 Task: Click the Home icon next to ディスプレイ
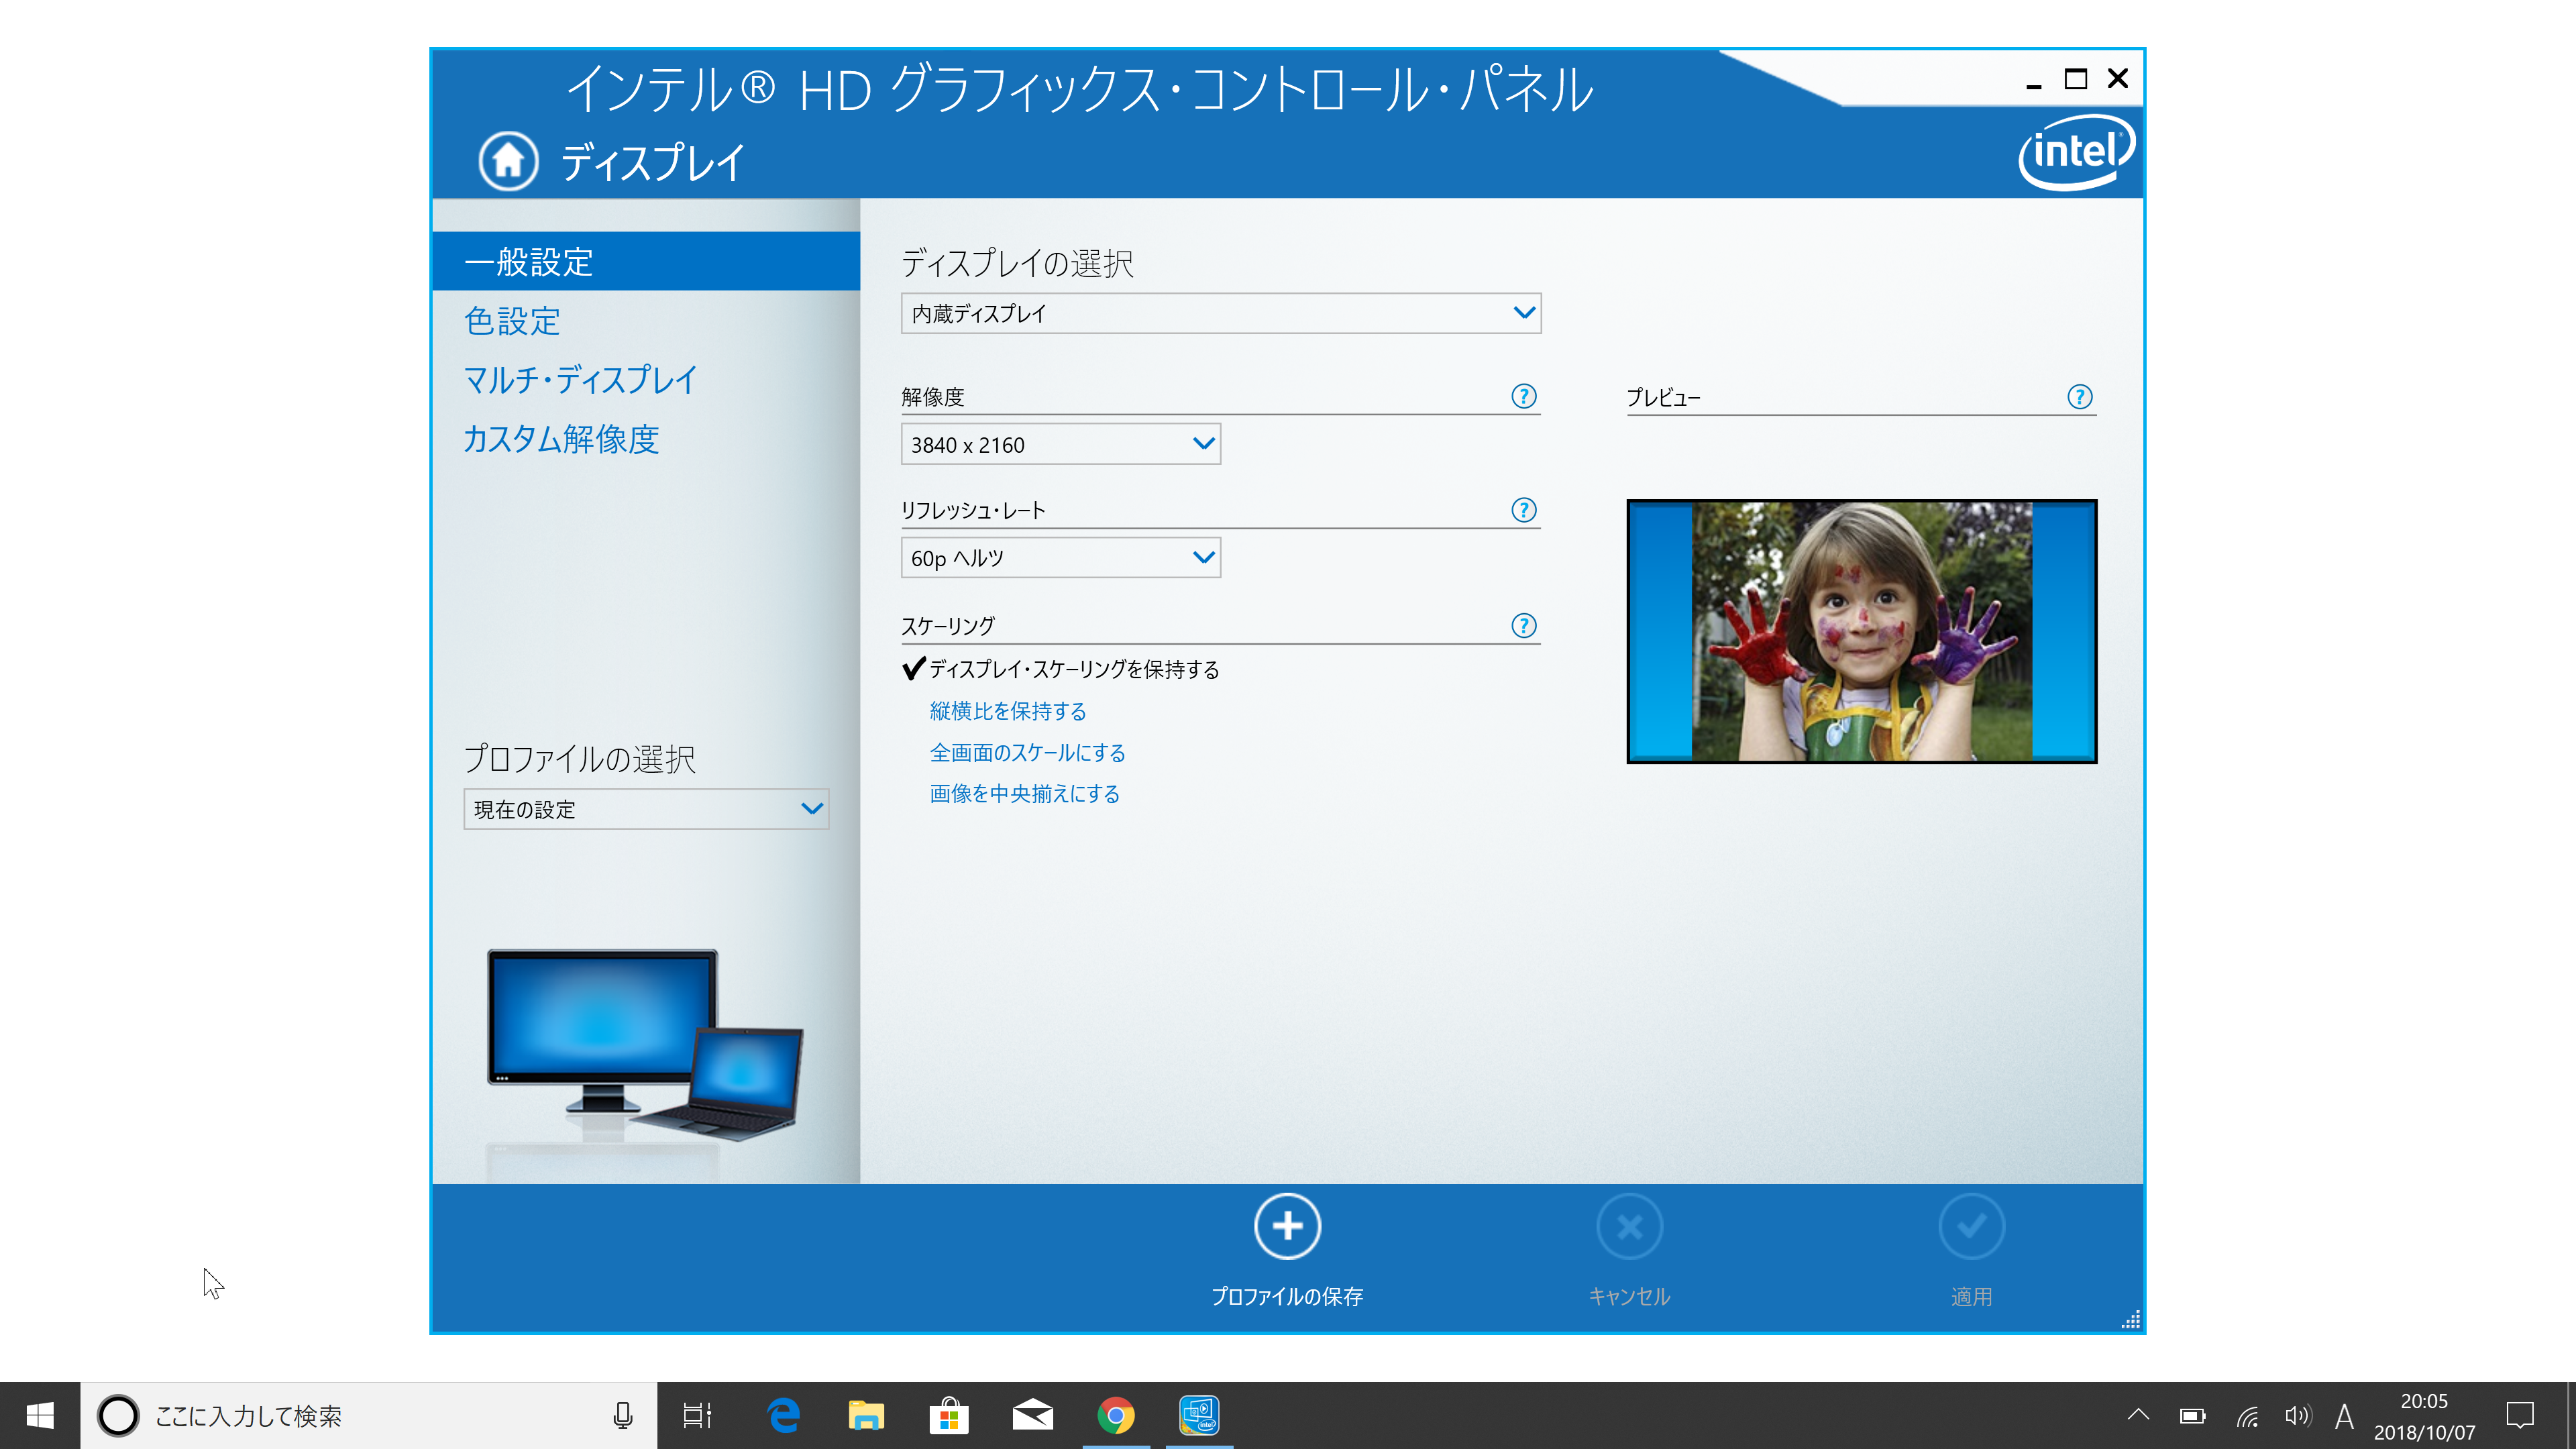508,160
